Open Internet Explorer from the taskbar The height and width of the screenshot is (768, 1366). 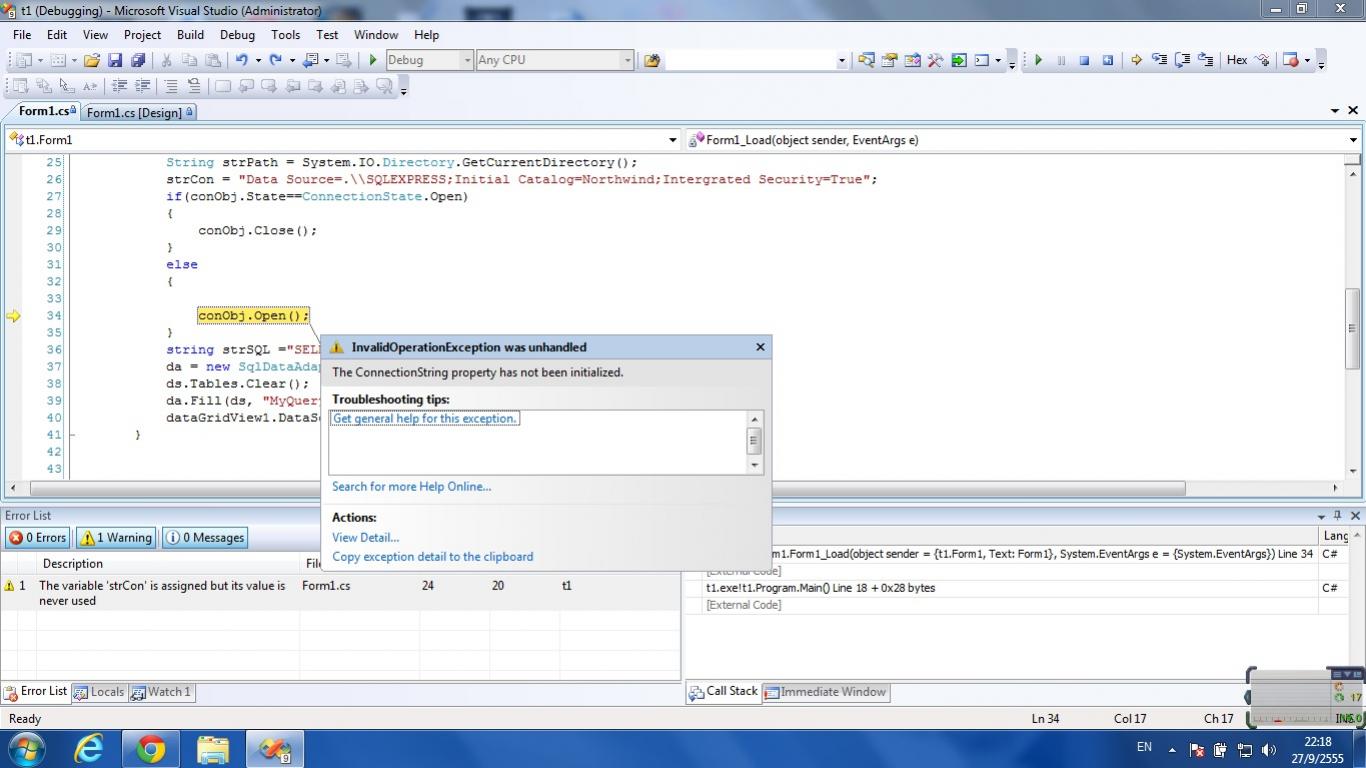(x=89, y=748)
